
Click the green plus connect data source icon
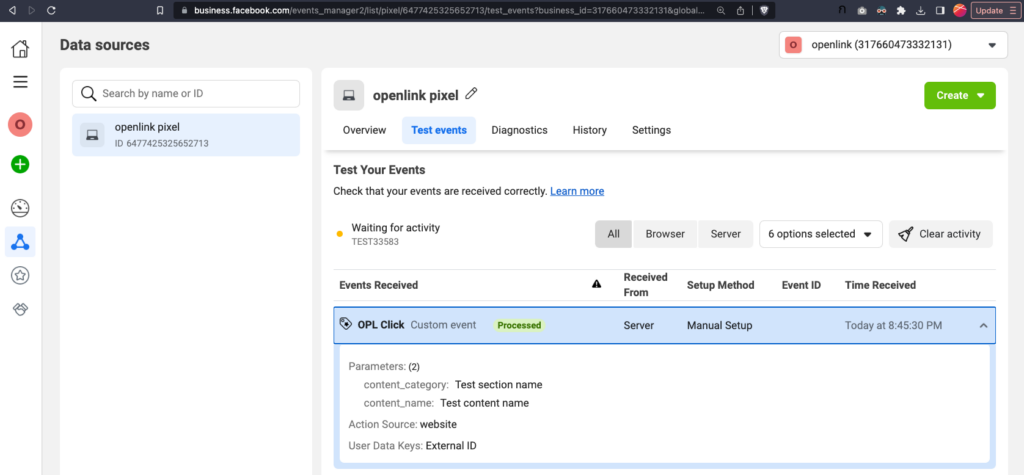(20, 164)
